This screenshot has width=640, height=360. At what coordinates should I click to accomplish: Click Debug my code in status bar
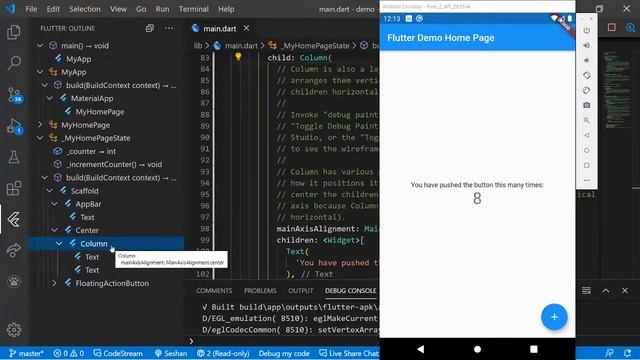click(x=284, y=353)
